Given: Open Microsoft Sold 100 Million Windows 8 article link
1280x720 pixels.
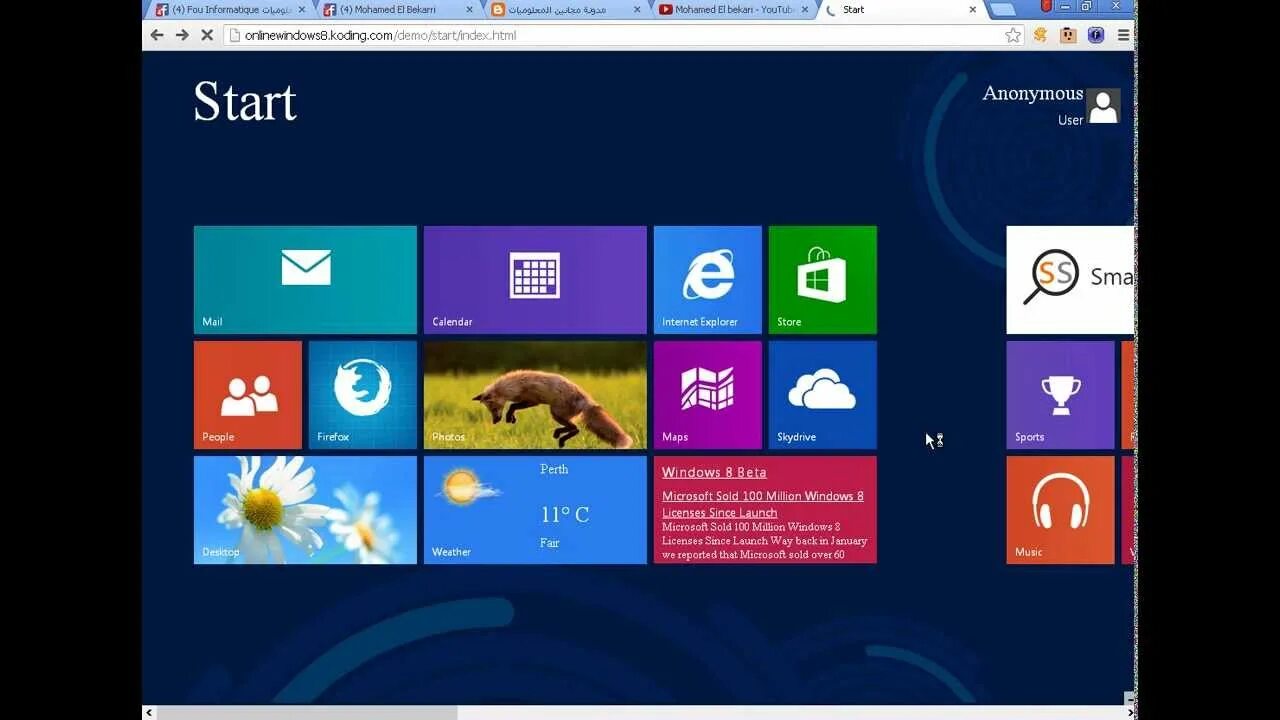Looking at the screenshot, I should [763, 504].
